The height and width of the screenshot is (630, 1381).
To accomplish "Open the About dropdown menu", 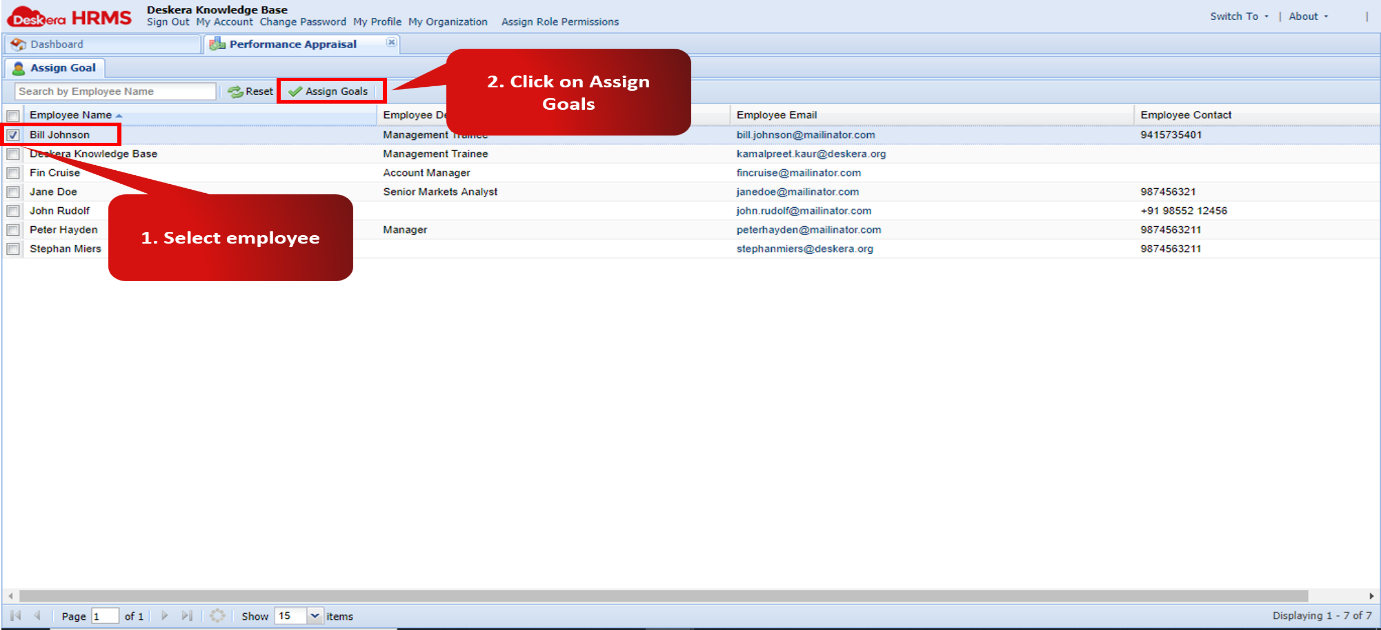I will click(1308, 16).
